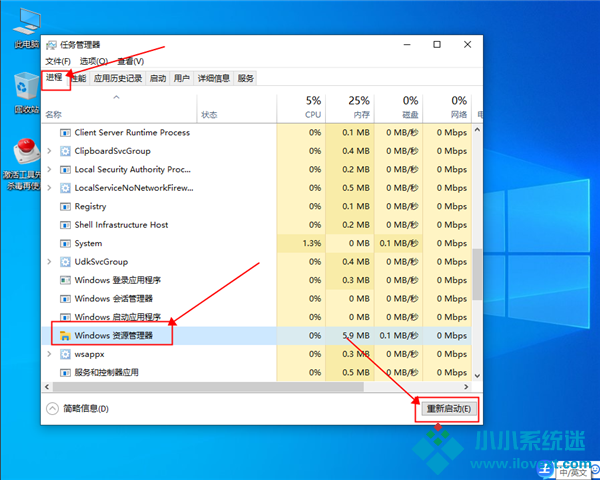Click the 简略信息 collapse arrow icon

click(52, 408)
